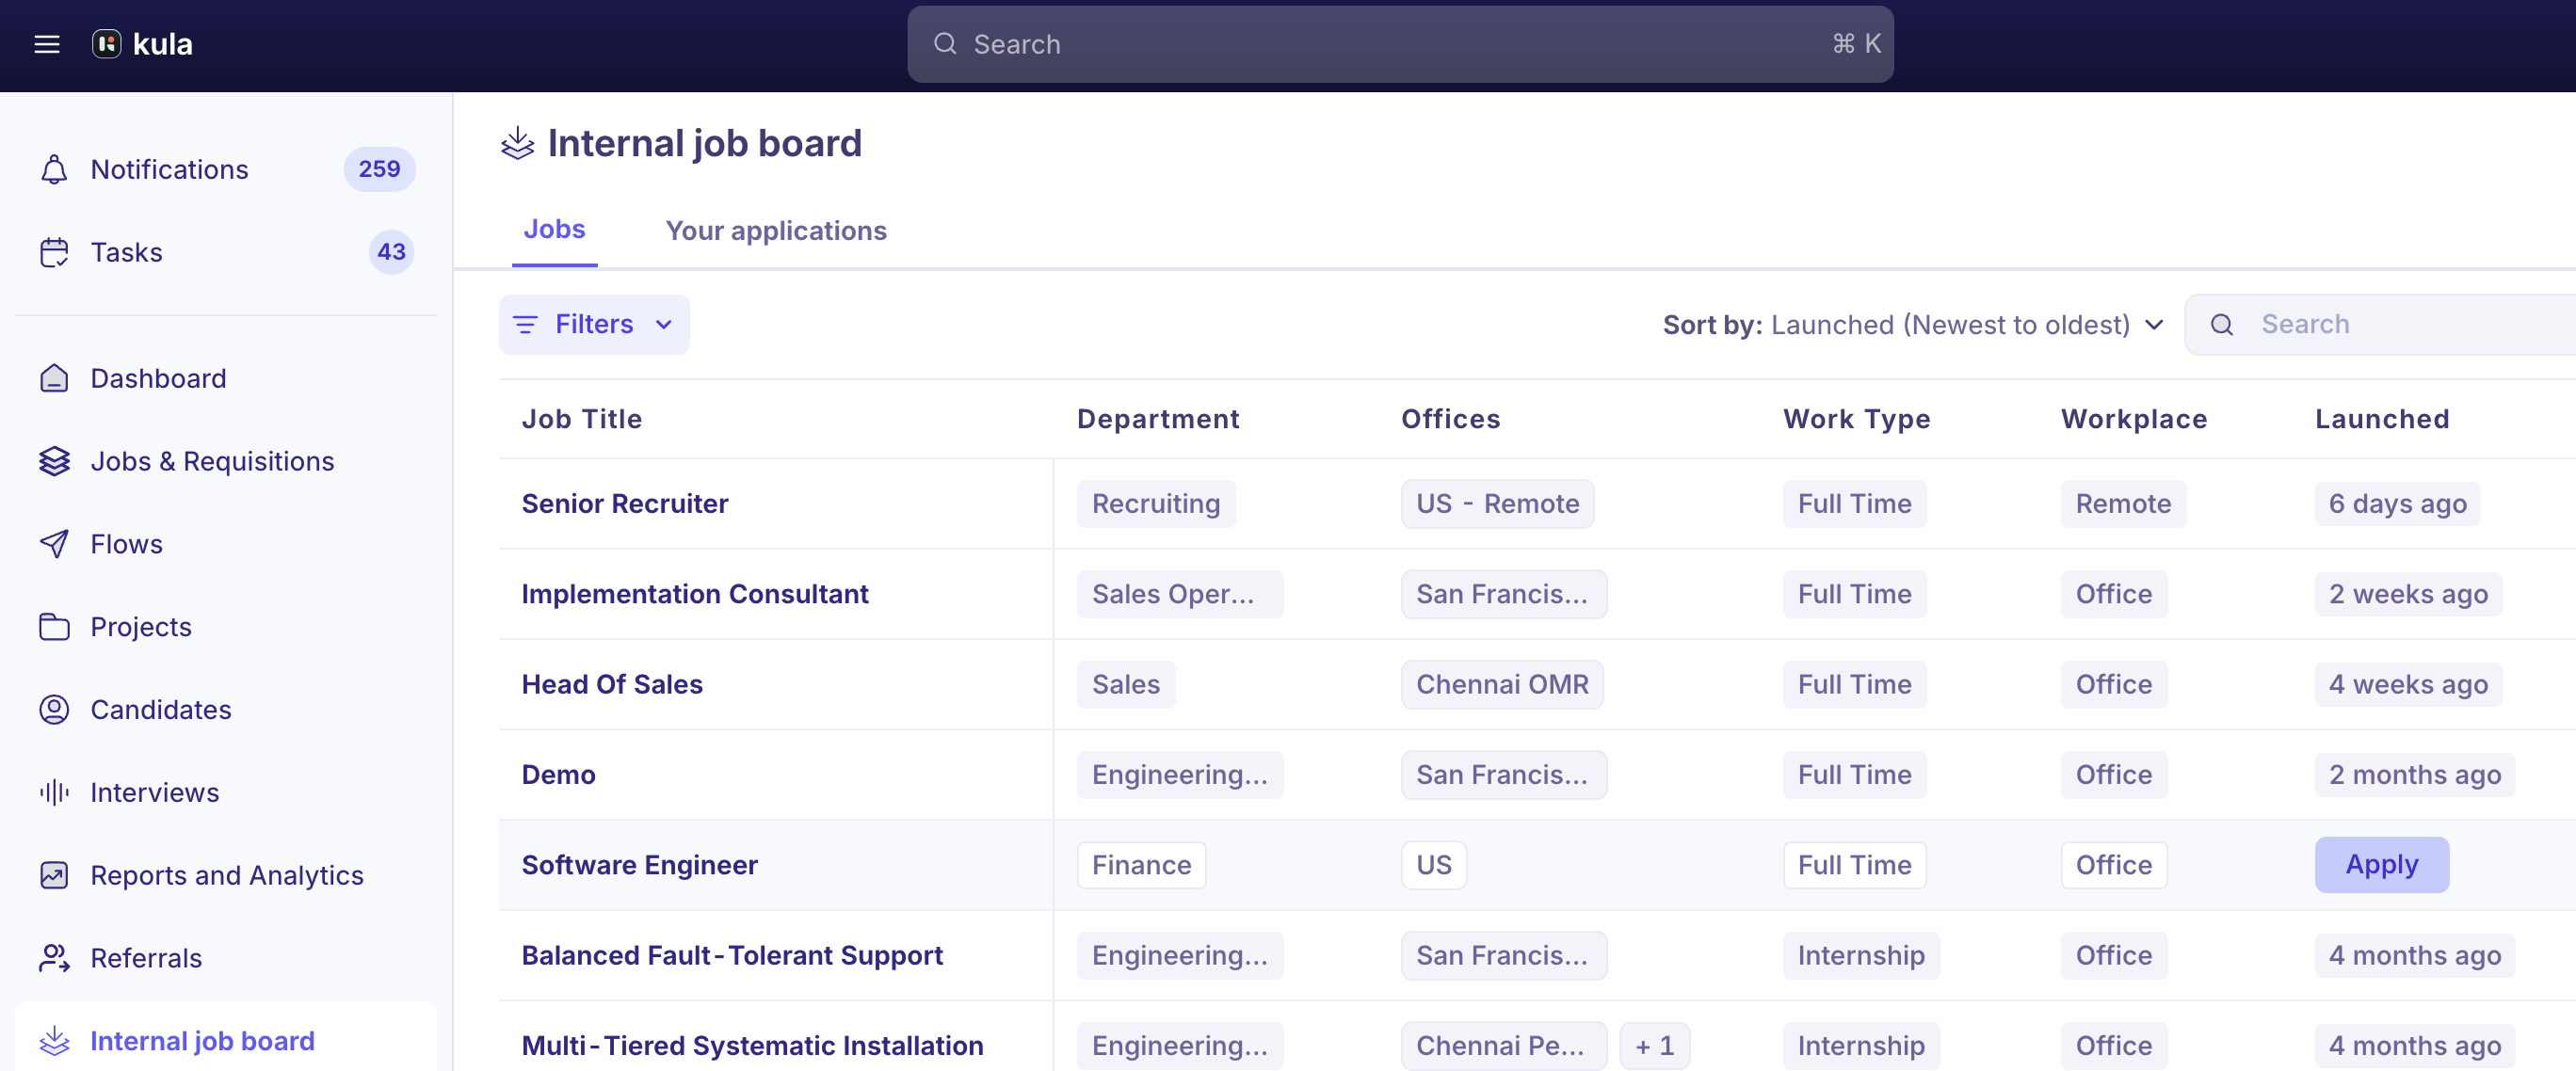2576x1071 pixels.
Task: Open the Sort by Launched dropdown
Action: coord(1914,325)
